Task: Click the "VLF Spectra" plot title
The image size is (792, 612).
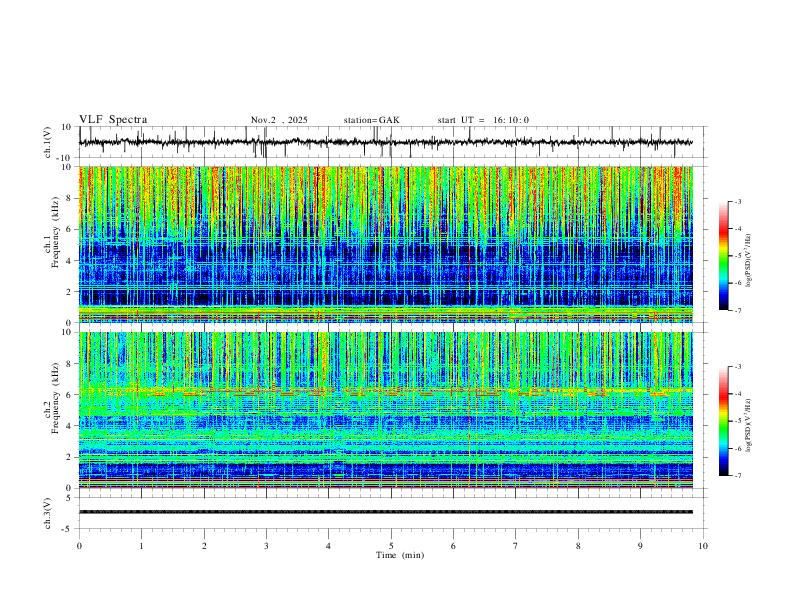Action: point(113,120)
